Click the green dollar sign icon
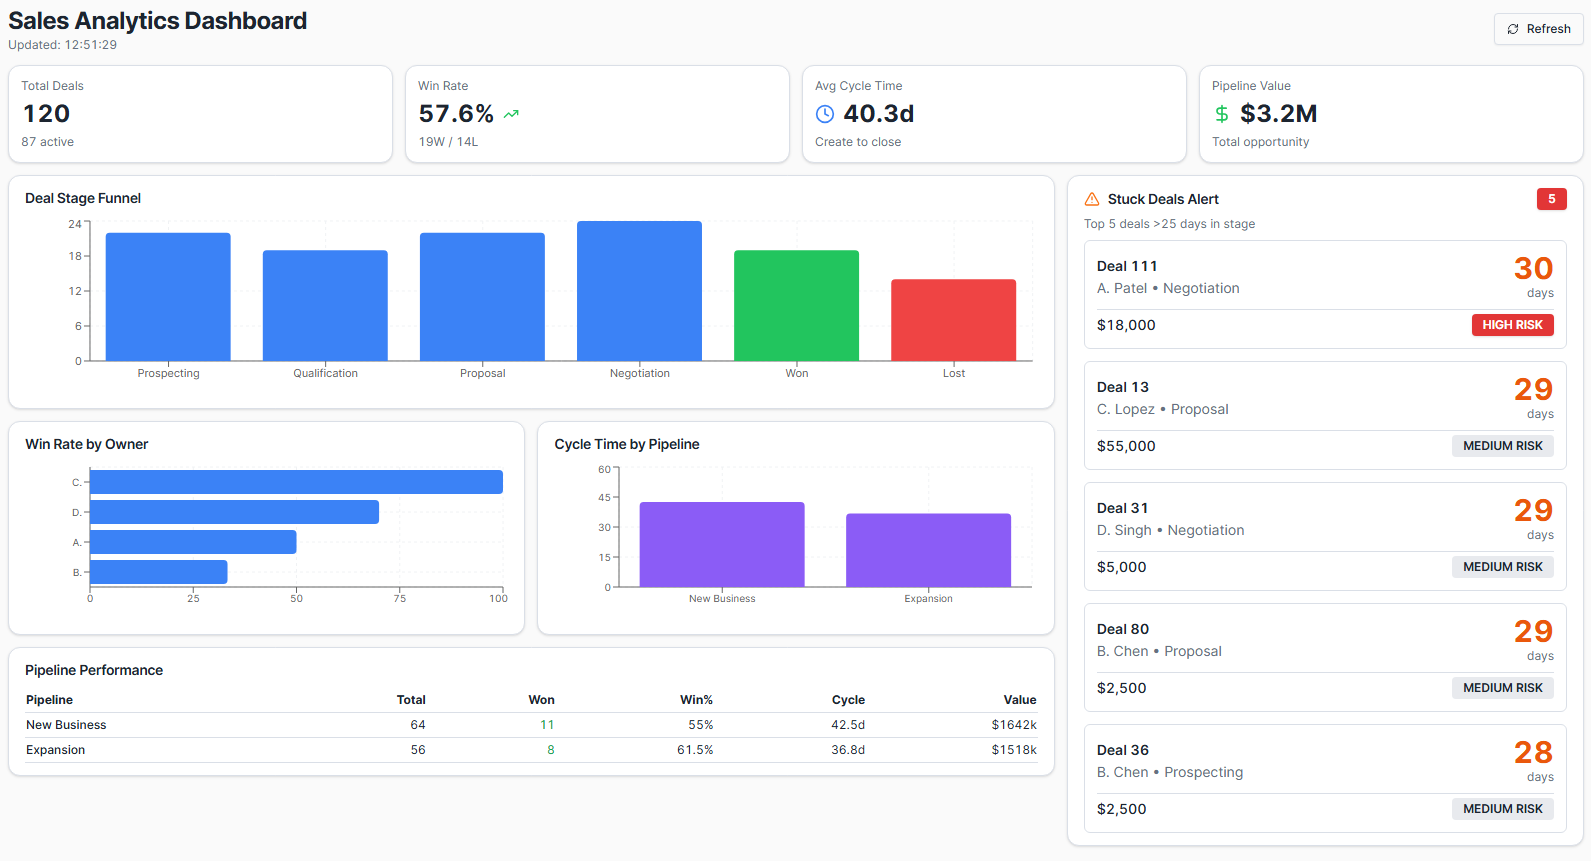Image resolution: width=1591 pixels, height=861 pixels. tap(1221, 114)
